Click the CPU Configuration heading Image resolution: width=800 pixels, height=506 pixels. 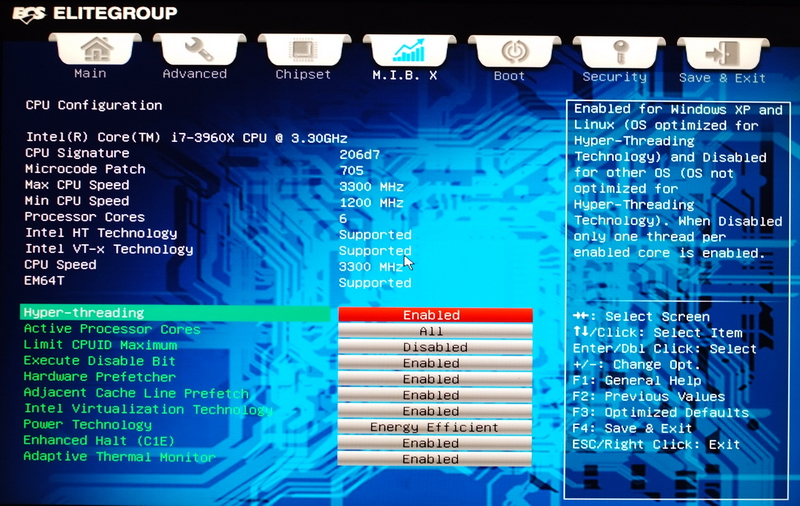[94, 106]
